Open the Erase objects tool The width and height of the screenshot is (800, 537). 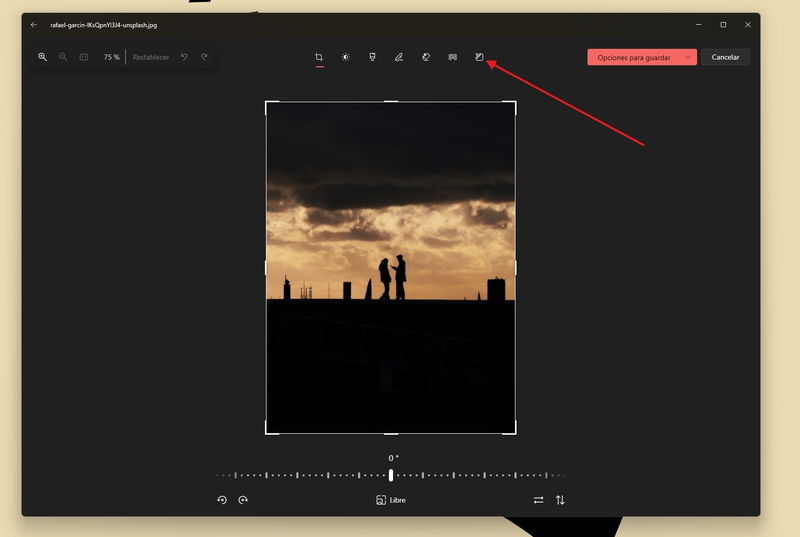coord(426,57)
